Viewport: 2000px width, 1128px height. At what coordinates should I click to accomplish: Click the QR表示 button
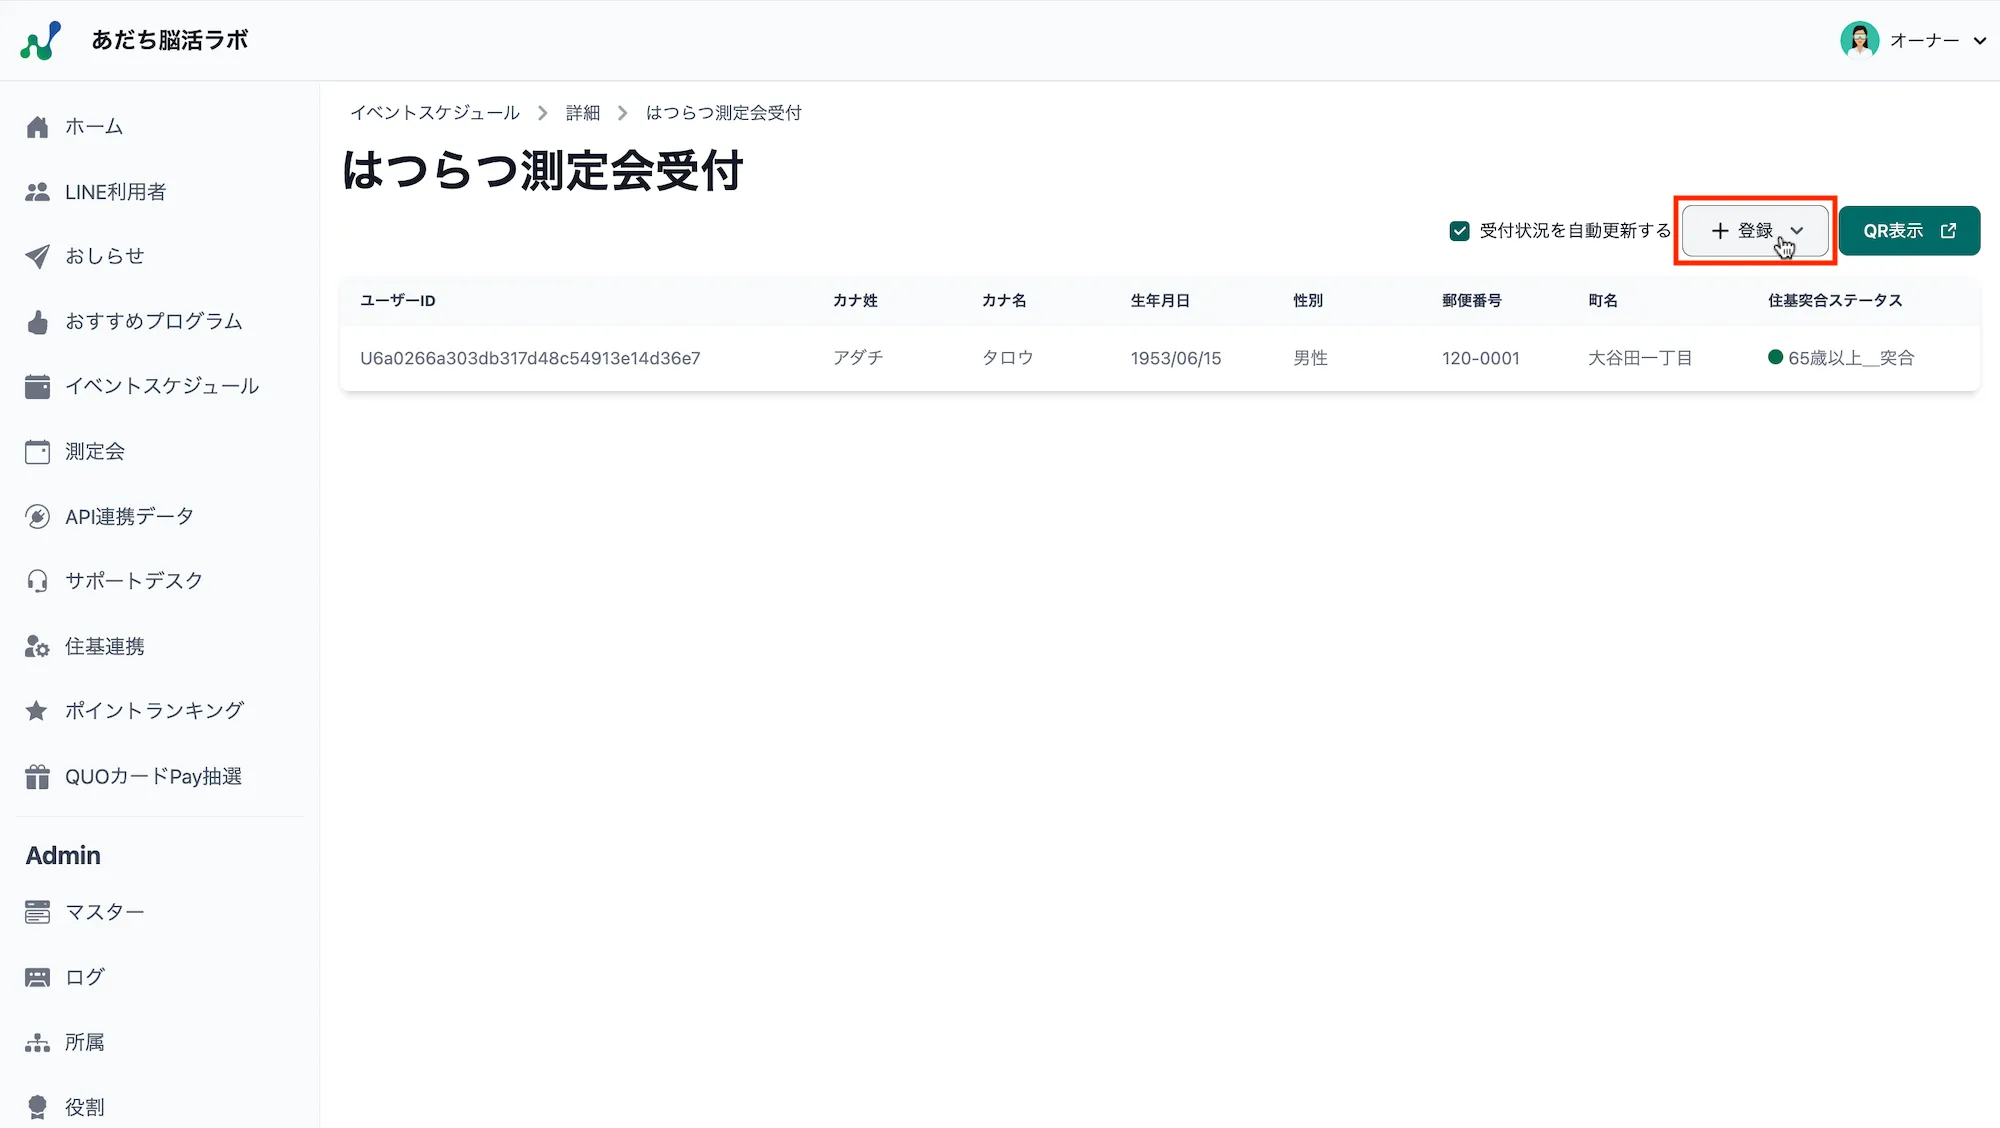[1908, 230]
